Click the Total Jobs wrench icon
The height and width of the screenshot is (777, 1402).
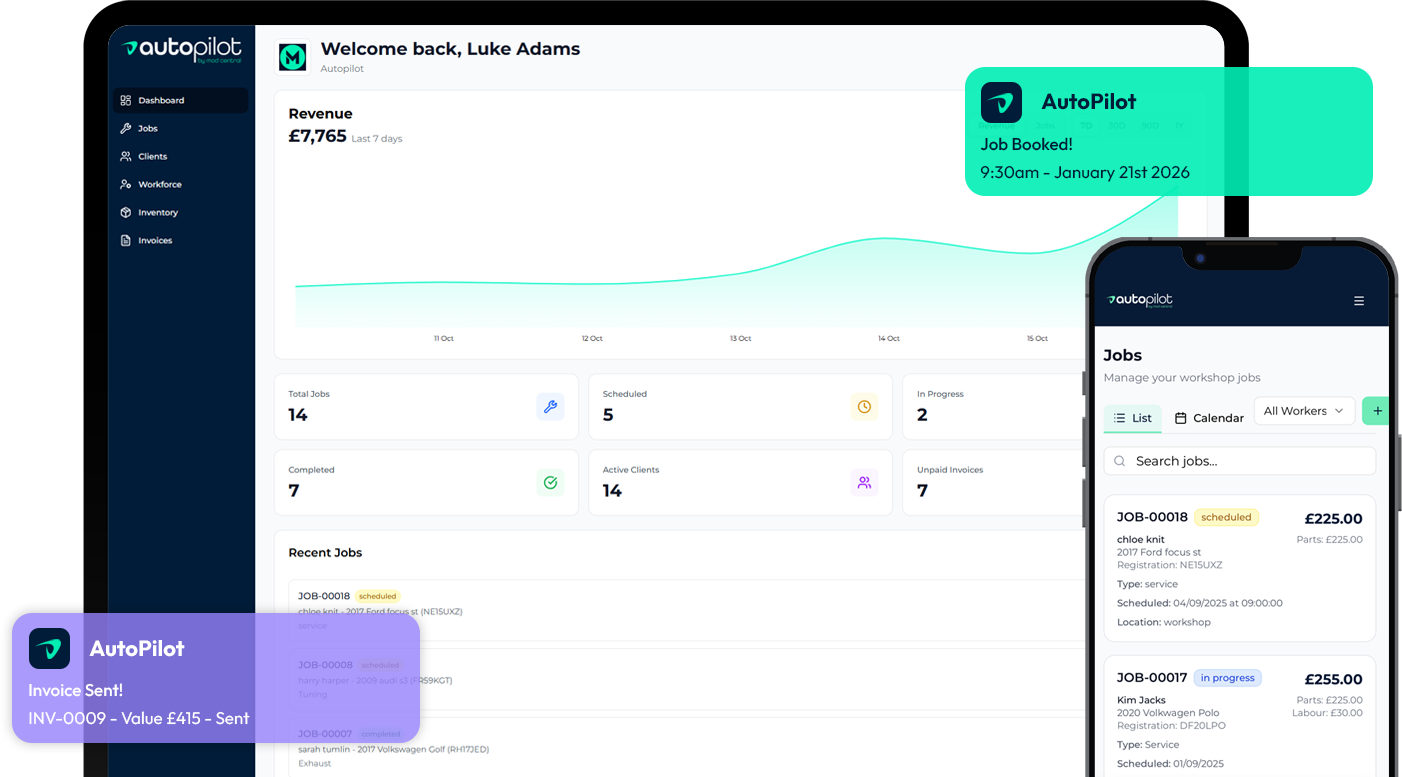pyautogui.click(x=550, y=407)
